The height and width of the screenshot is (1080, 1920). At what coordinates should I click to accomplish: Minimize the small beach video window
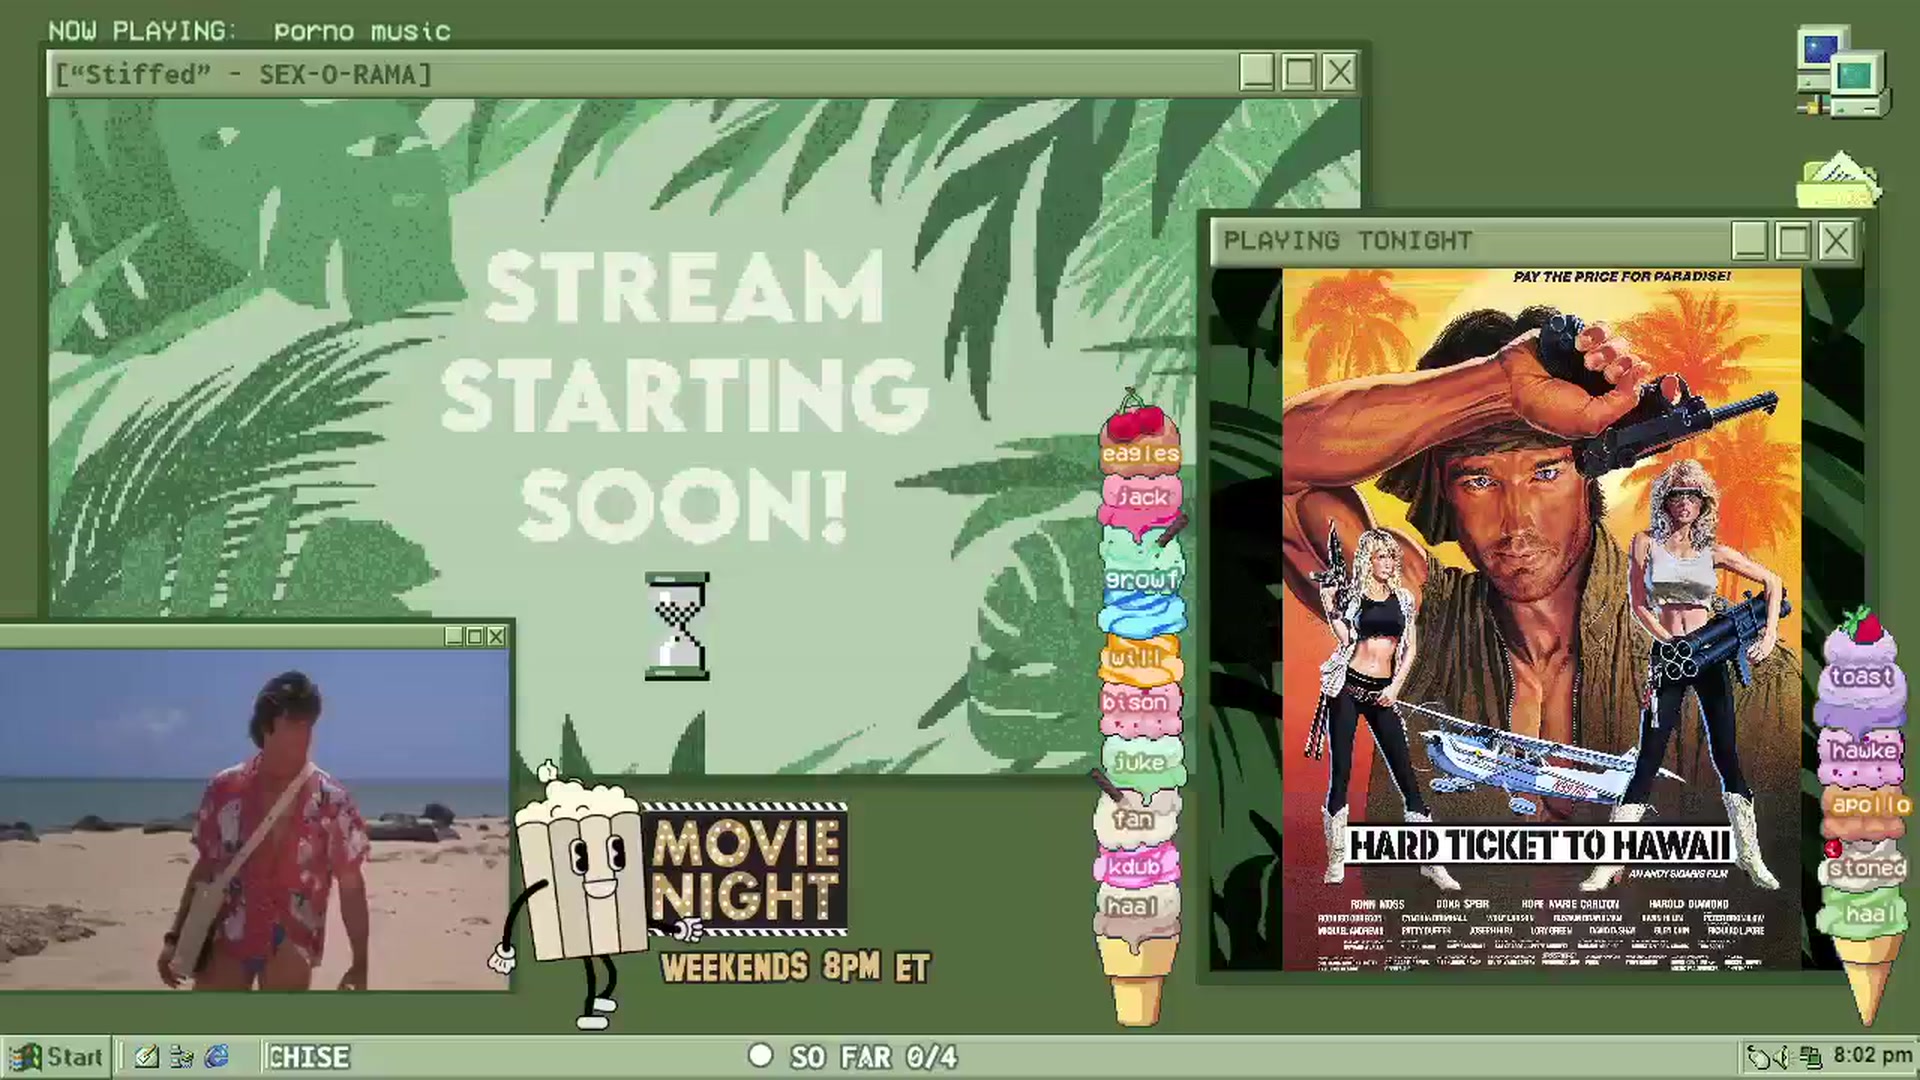pyautogui.click(x=454, y=636)
